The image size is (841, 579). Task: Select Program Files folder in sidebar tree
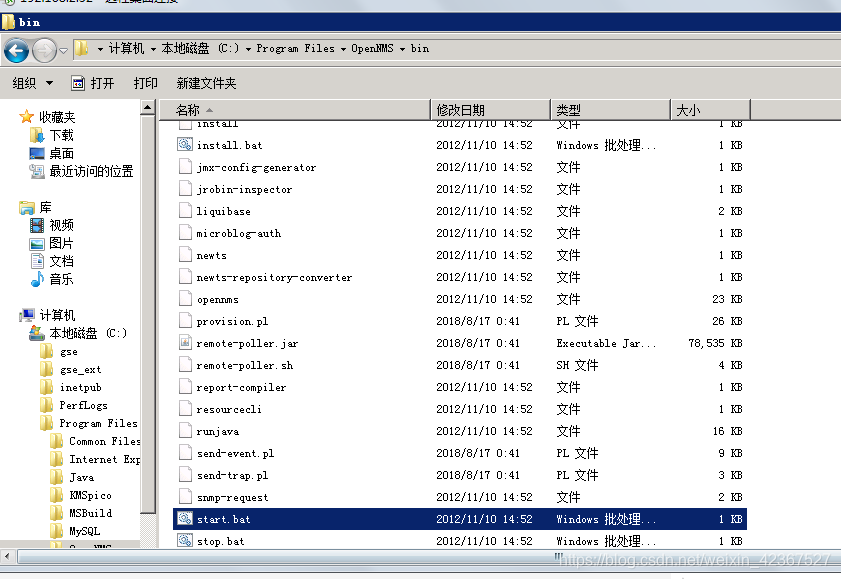pyautogui.click(x=89, y=423)
